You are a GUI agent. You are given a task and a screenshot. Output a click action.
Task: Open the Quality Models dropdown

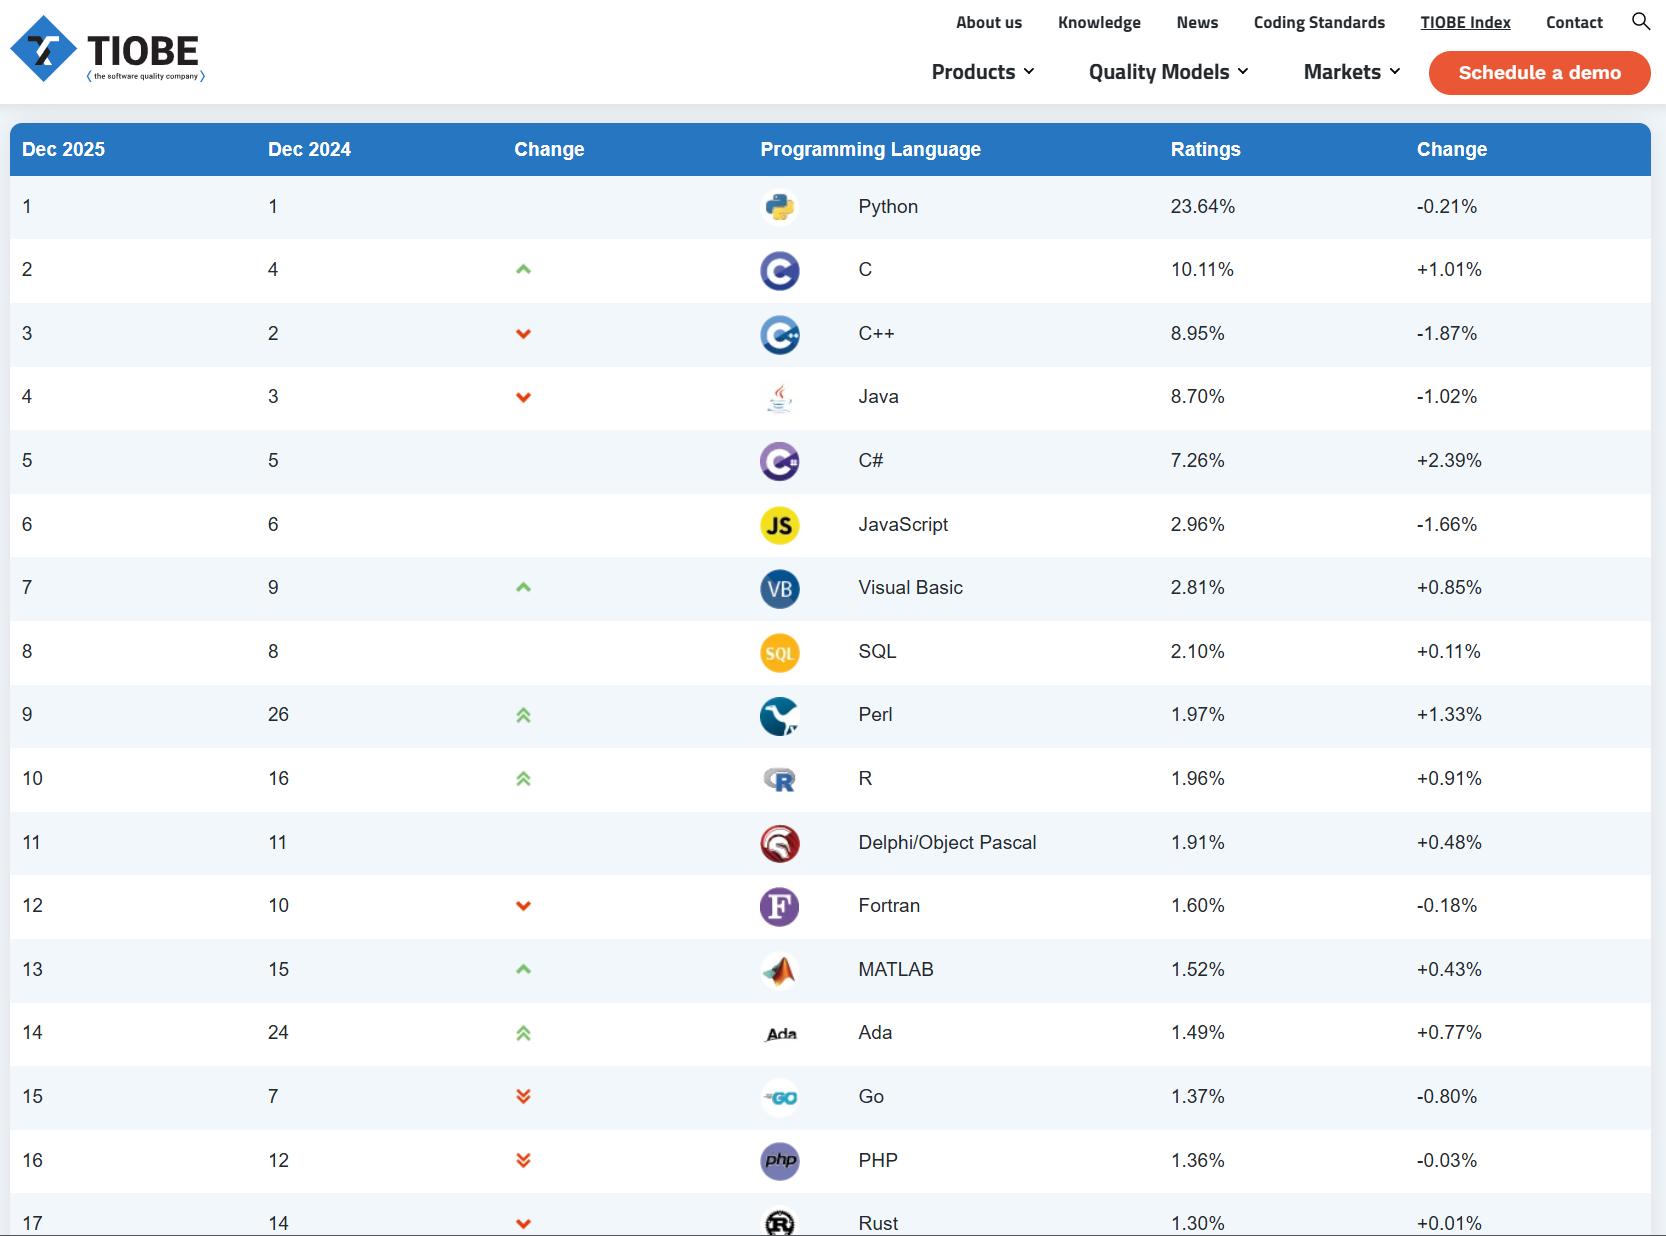1168,72
